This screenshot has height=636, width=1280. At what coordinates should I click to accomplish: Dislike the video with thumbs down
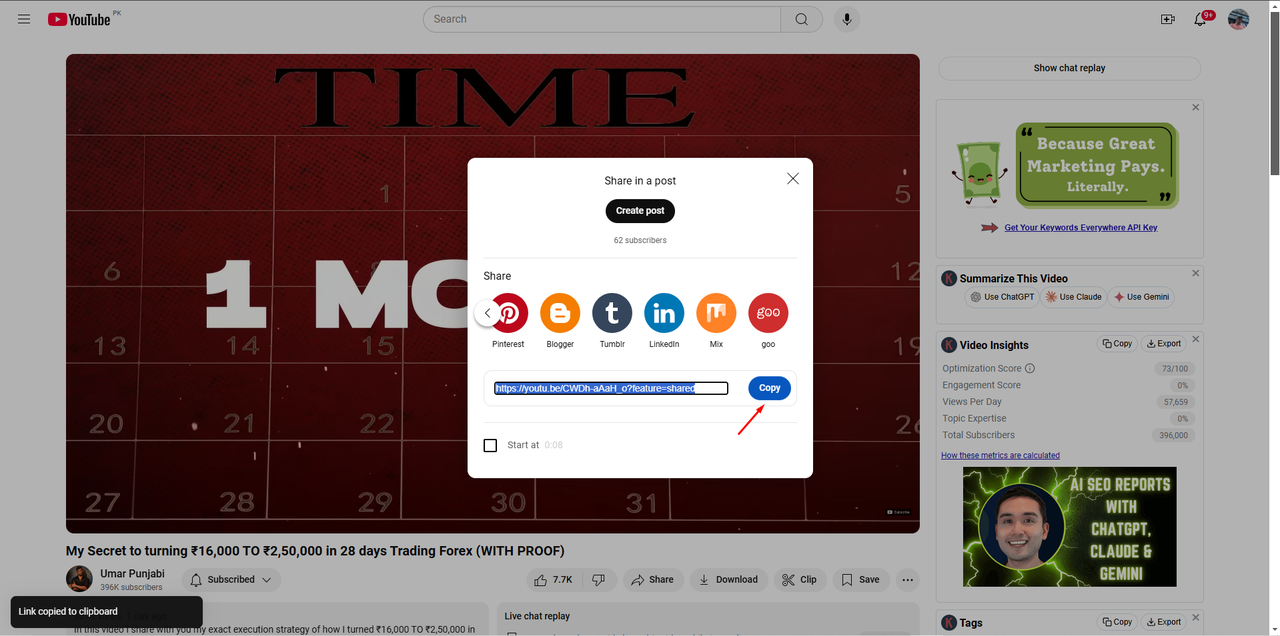[599, 580]
